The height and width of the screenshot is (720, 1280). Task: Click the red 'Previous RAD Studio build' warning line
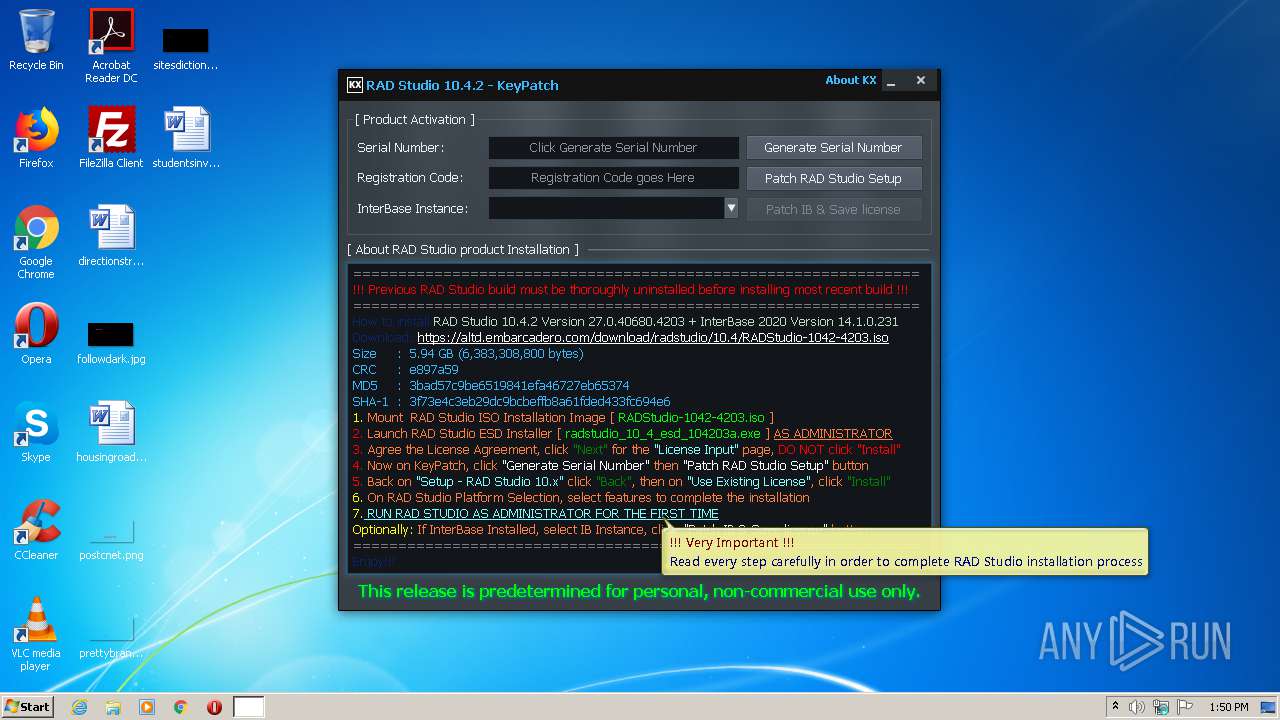[x=630, y=290]
